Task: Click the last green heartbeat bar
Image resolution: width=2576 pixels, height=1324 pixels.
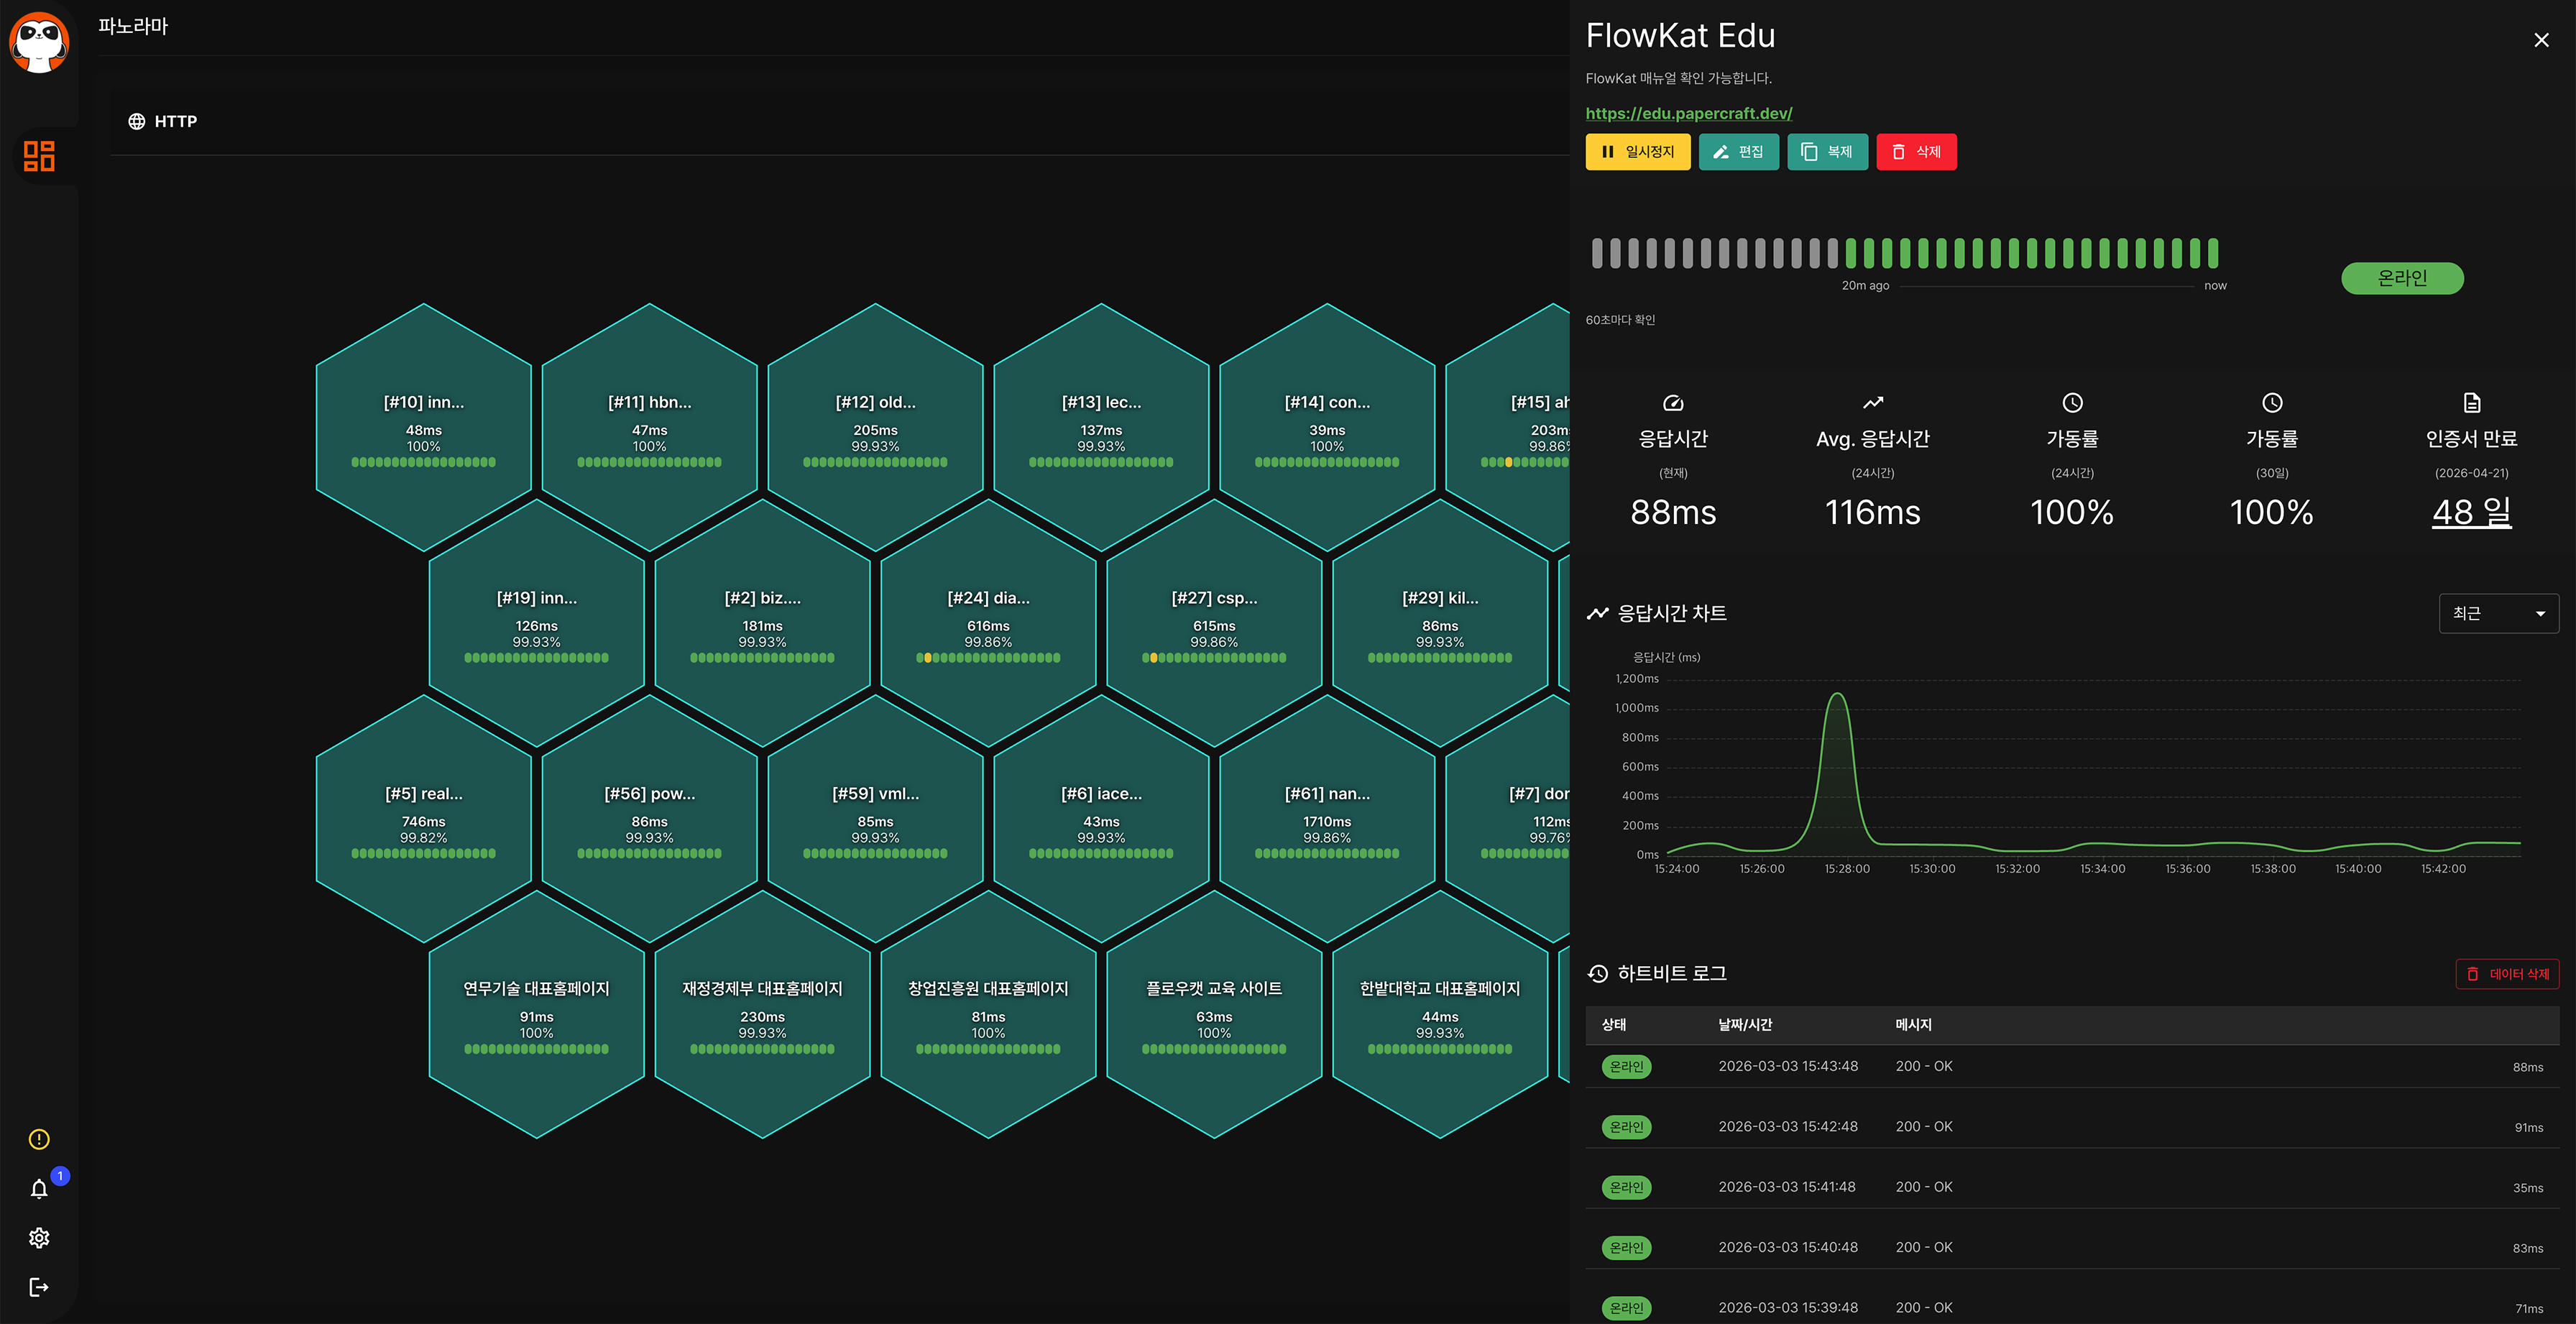Action: point(2213,253)
